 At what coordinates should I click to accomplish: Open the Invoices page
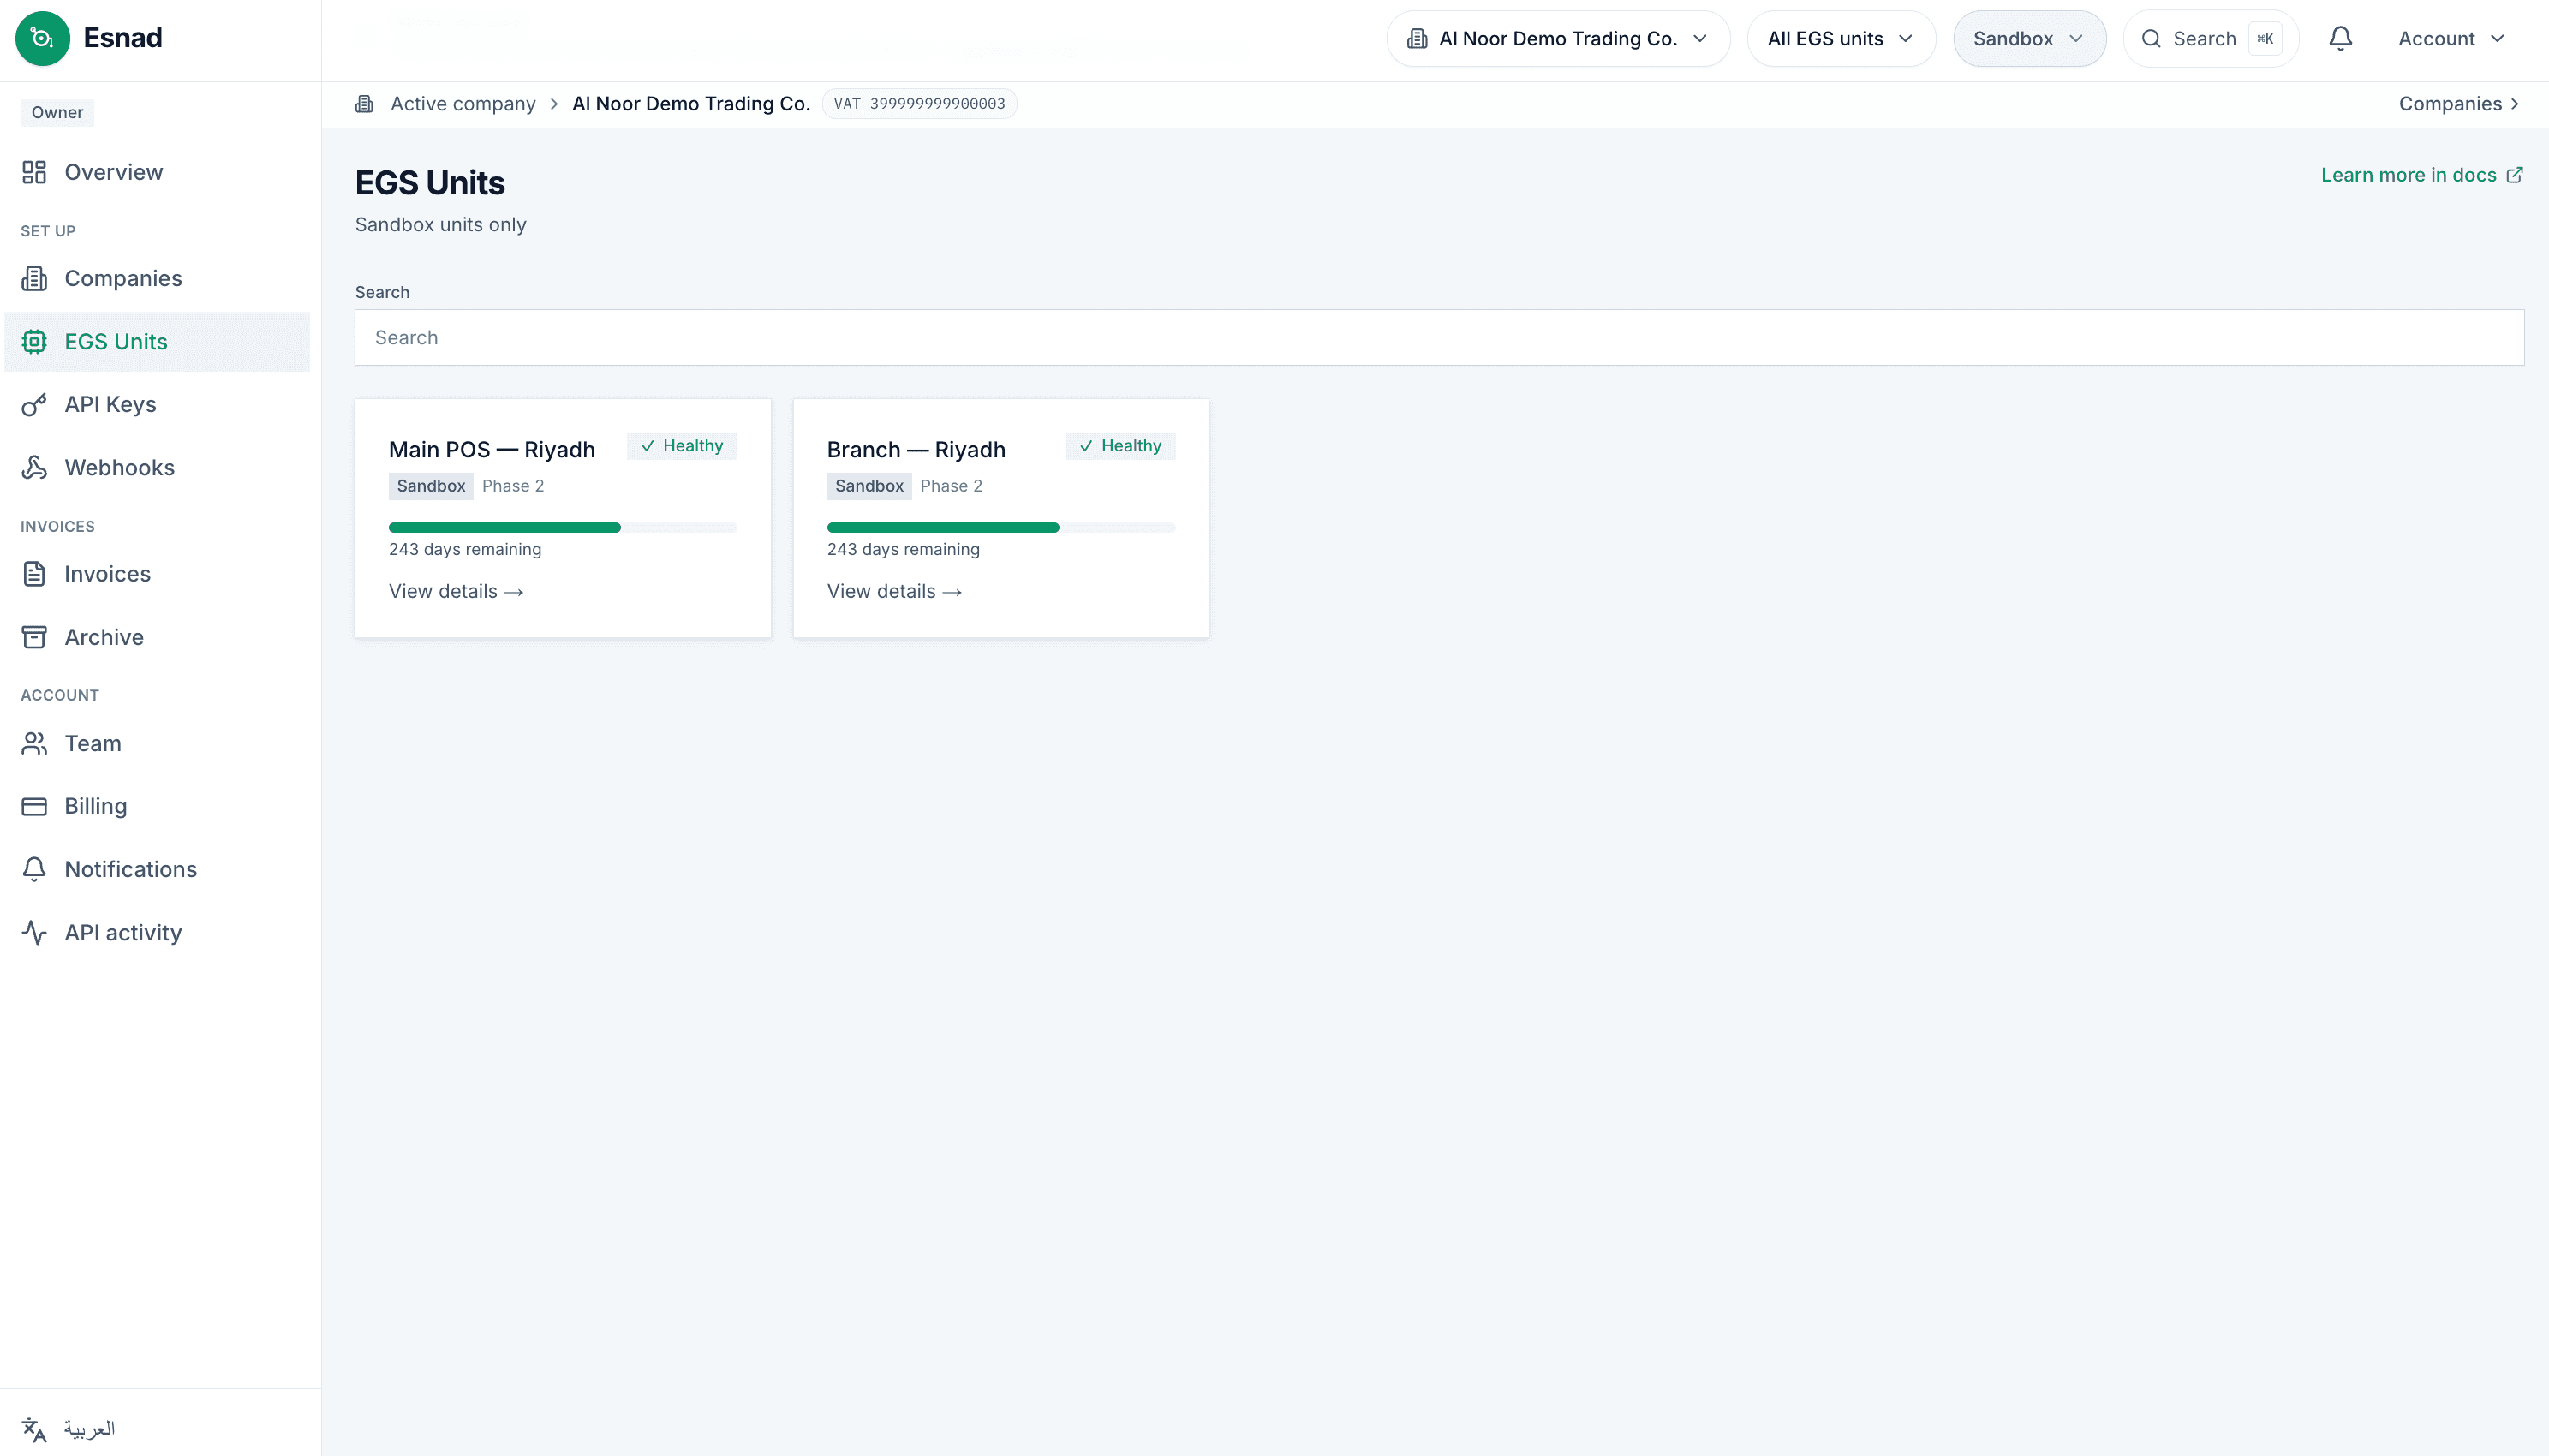tap(157, 574)
